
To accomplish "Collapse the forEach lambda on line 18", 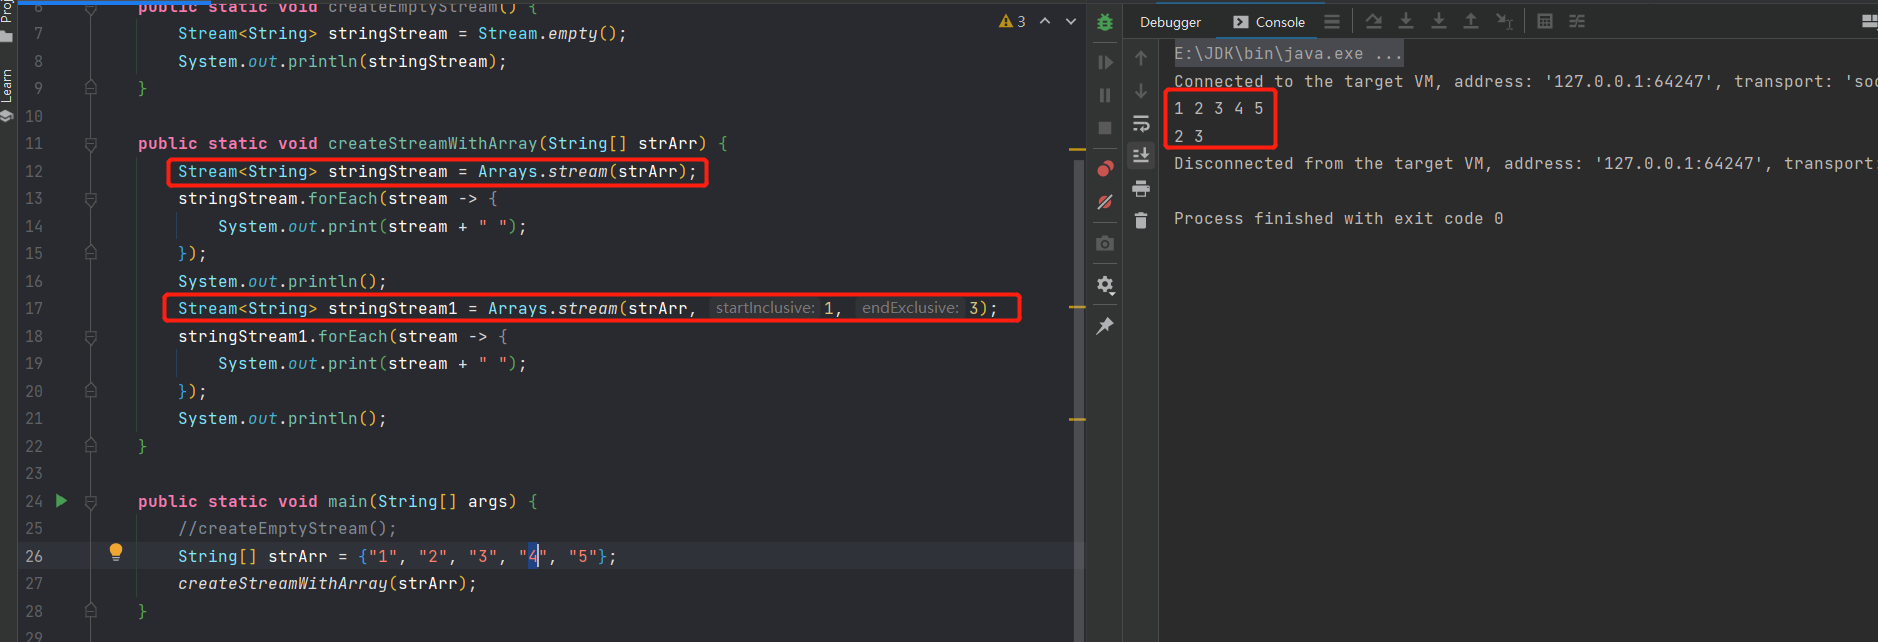I will pyautogui.click(x=91, y=337).
